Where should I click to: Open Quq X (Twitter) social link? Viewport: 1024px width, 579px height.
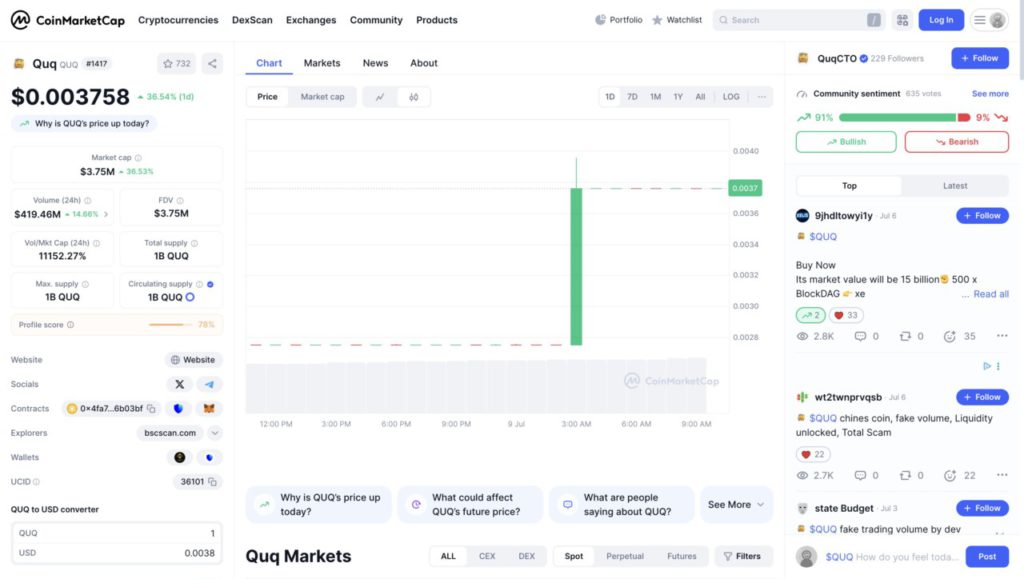(x=180, y=384)
